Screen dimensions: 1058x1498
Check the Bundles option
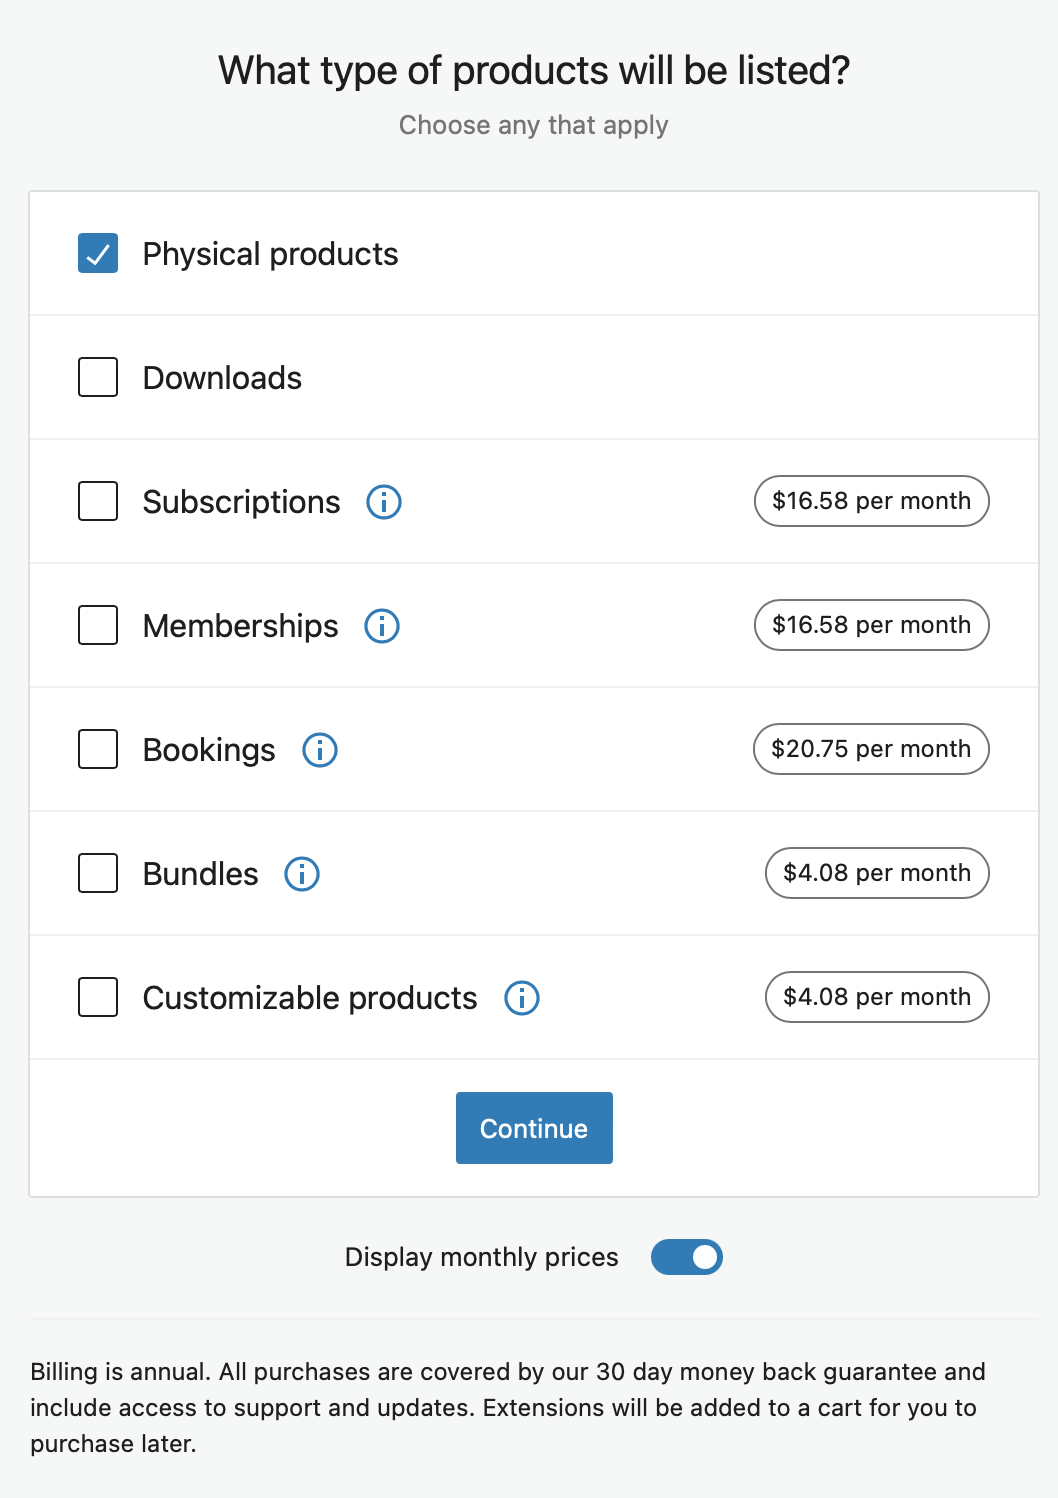click(97, 873)
